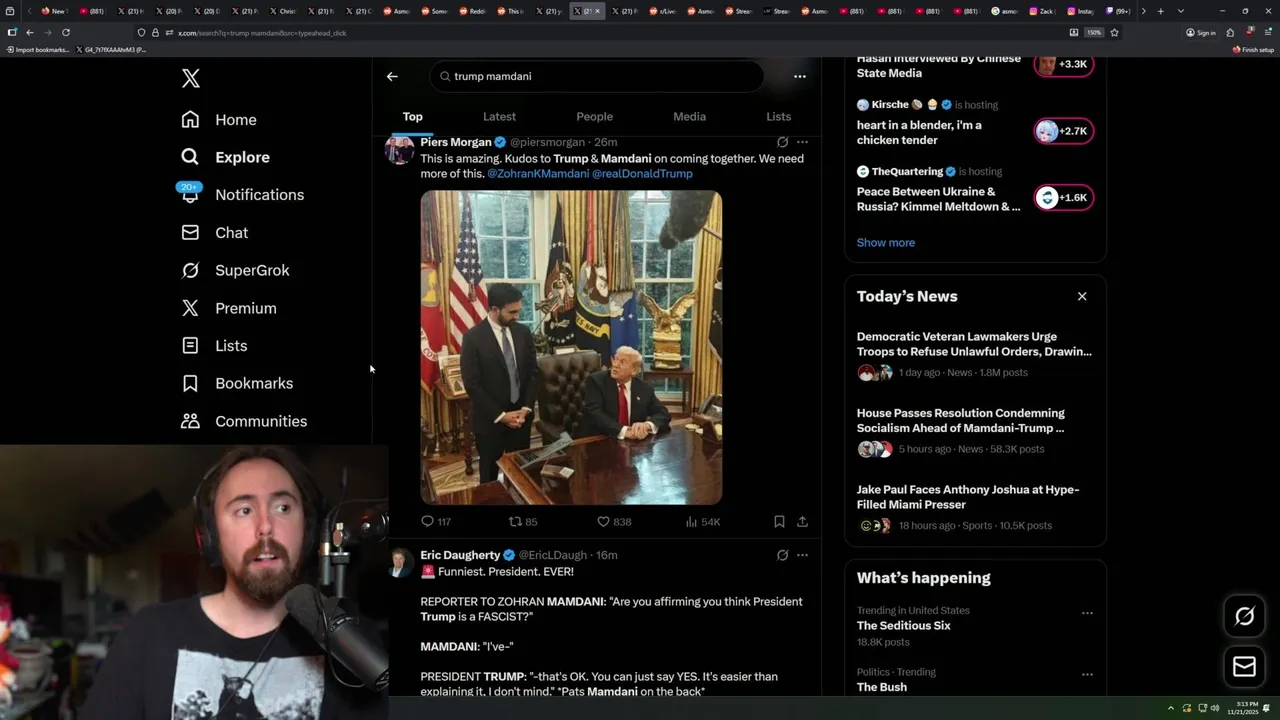The image size is (1280, 720).
Task: Click the X logo in sidebar
Action: pos(191,78)
